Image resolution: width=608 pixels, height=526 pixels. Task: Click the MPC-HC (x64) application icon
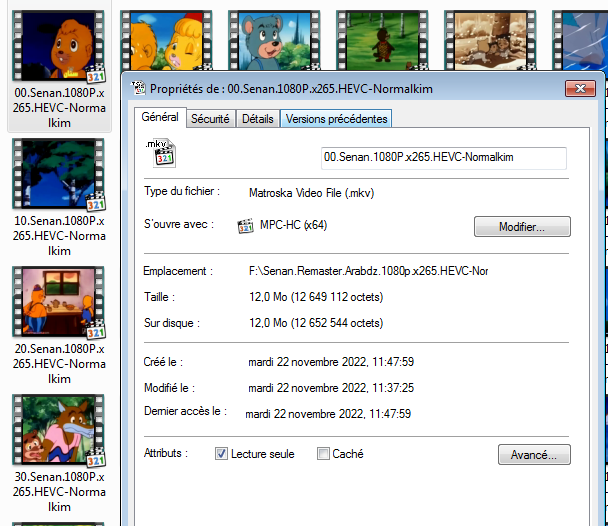245,226
